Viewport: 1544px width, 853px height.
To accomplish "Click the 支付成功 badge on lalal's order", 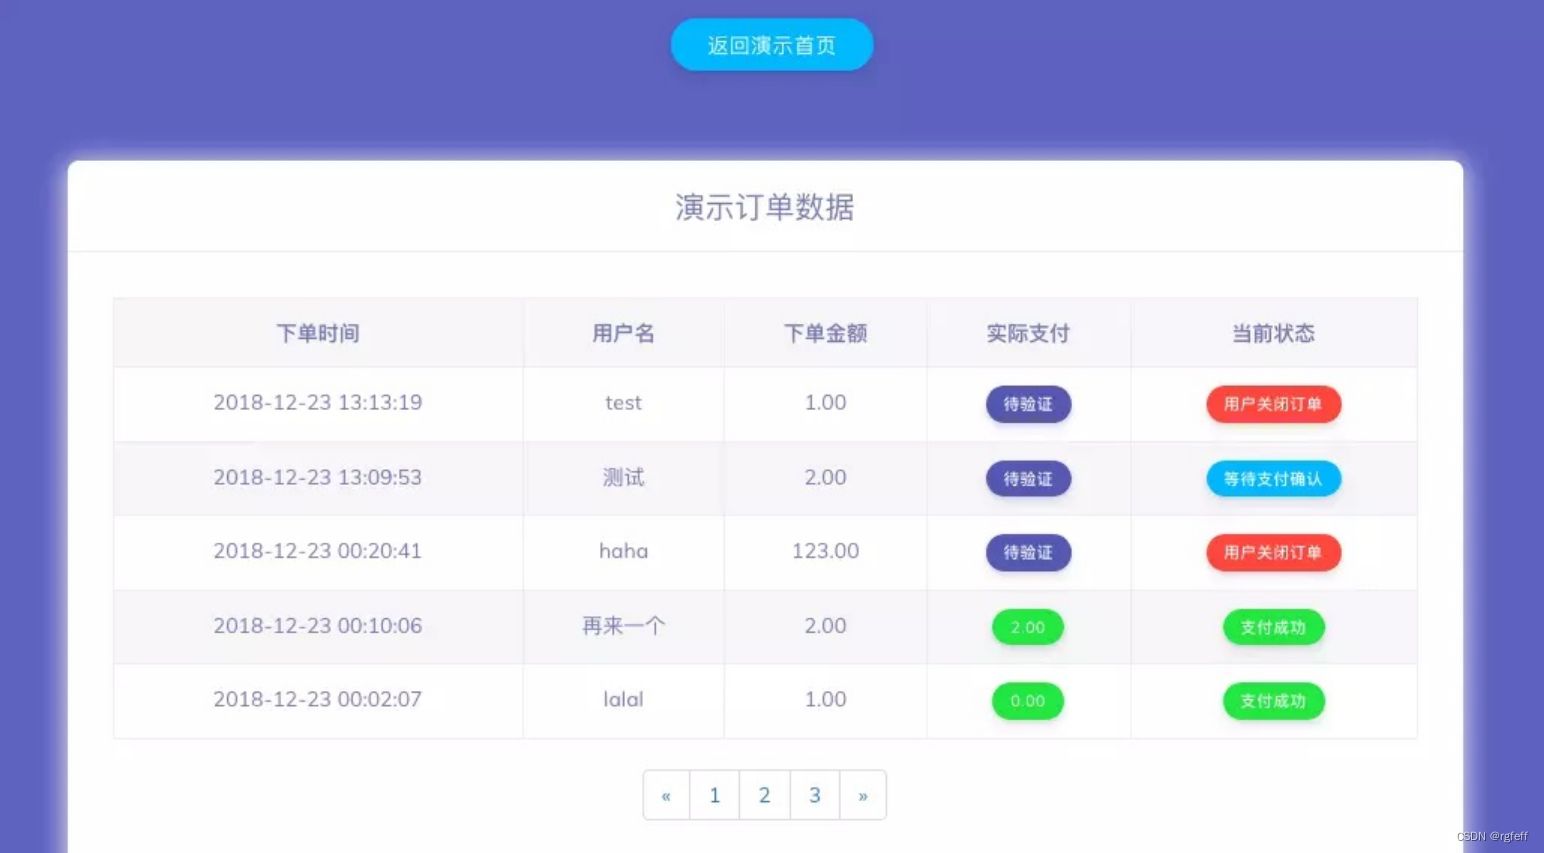I will (x=1273, y=700).
